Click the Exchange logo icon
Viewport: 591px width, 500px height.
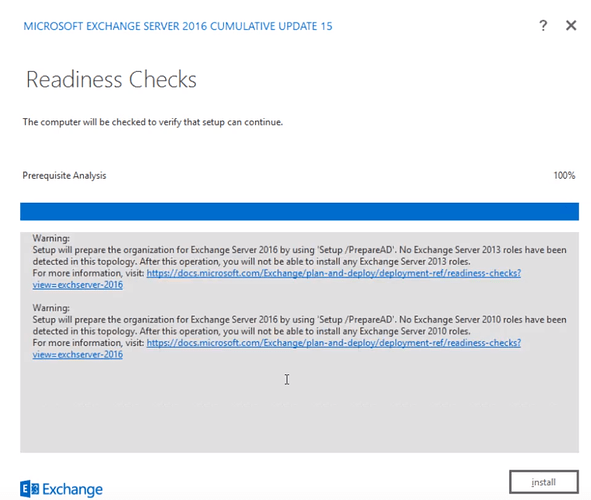(x=29, y=489)
